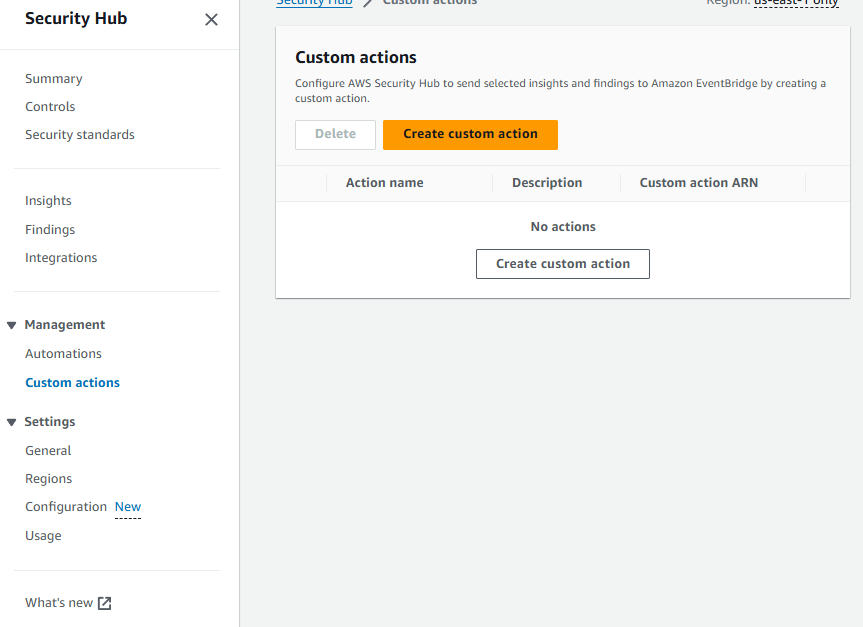Click the Custom actions panel heading
This screenshot has height=627, width=863.
click(x=356, y=58)
